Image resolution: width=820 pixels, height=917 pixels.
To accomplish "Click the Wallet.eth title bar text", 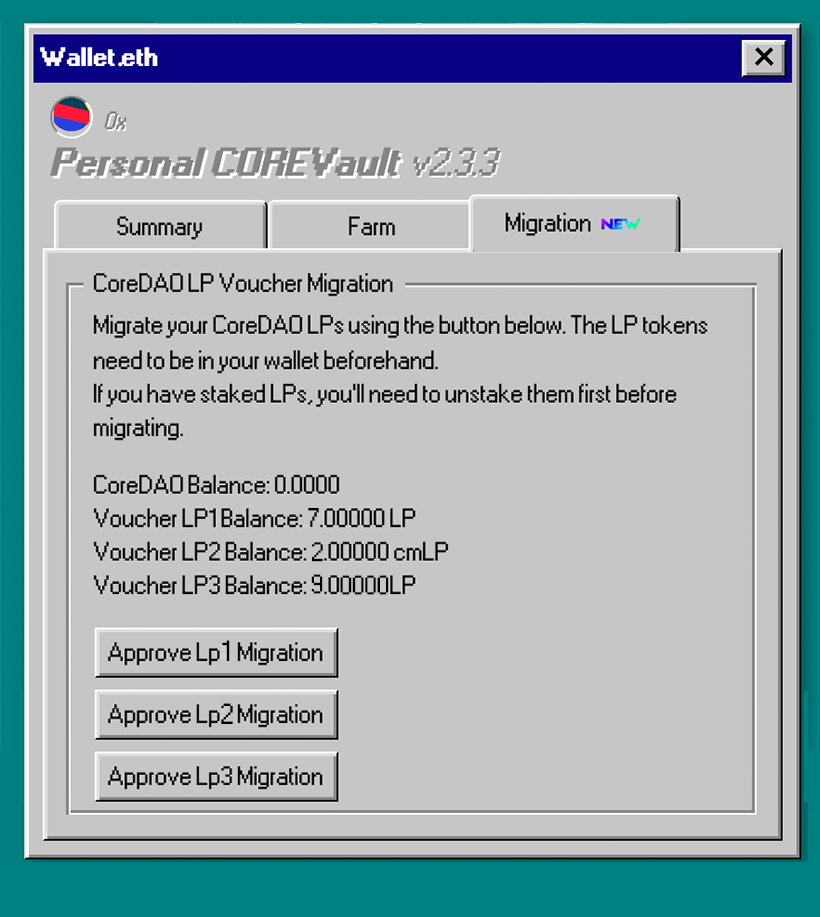I will coord(99,57).
